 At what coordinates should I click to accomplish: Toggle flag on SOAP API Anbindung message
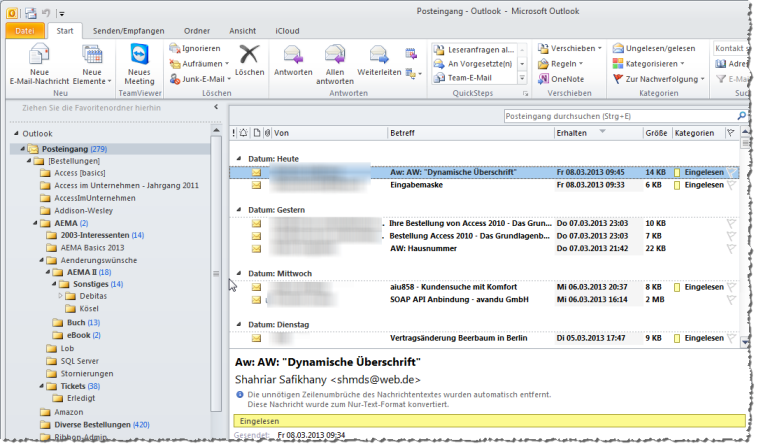[x=732, y=299]
